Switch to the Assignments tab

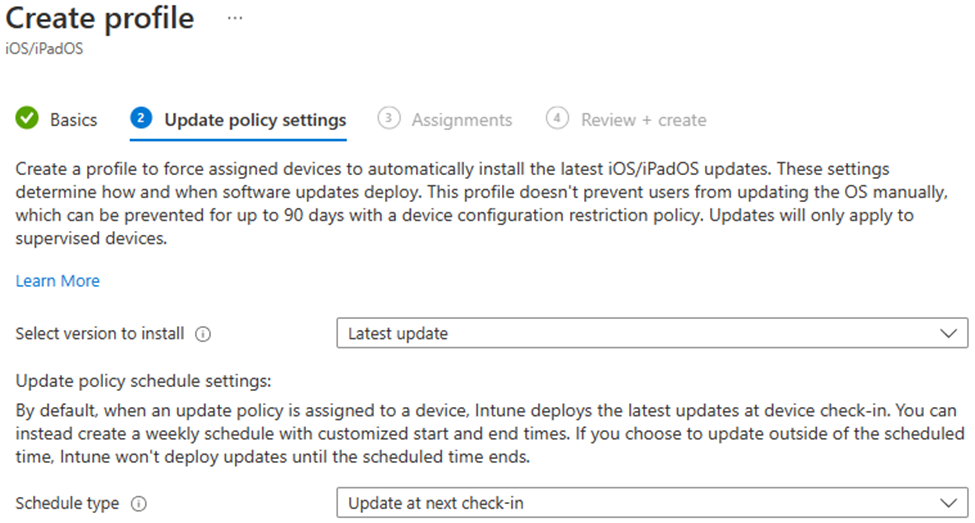tap(462, 119)
